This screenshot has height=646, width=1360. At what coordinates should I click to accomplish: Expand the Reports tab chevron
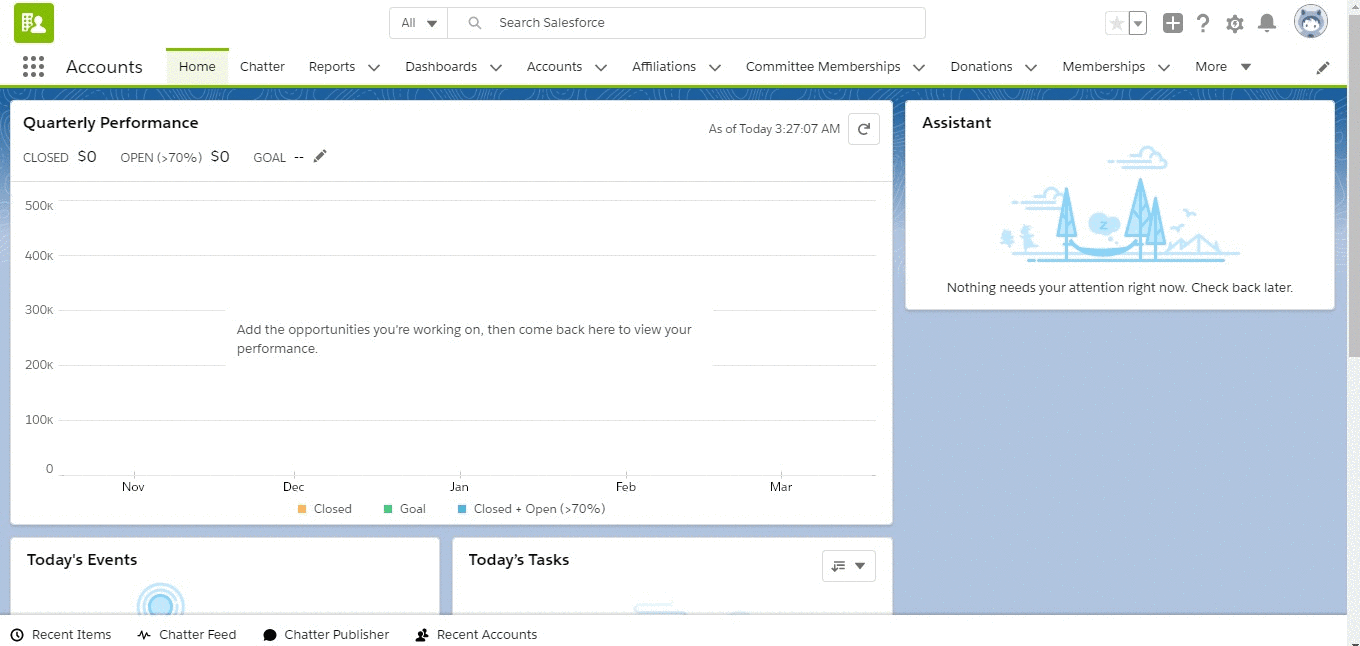(x=374, y=67)
